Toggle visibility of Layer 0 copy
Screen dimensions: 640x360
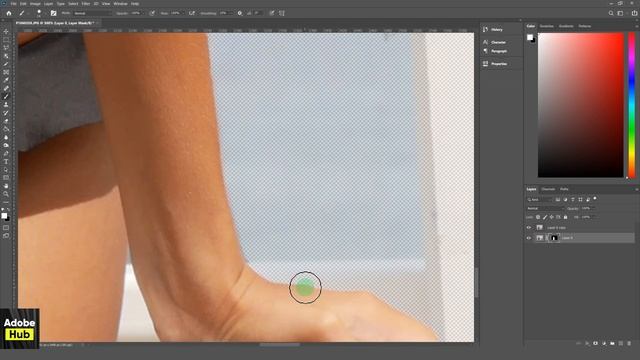(529, 227)
